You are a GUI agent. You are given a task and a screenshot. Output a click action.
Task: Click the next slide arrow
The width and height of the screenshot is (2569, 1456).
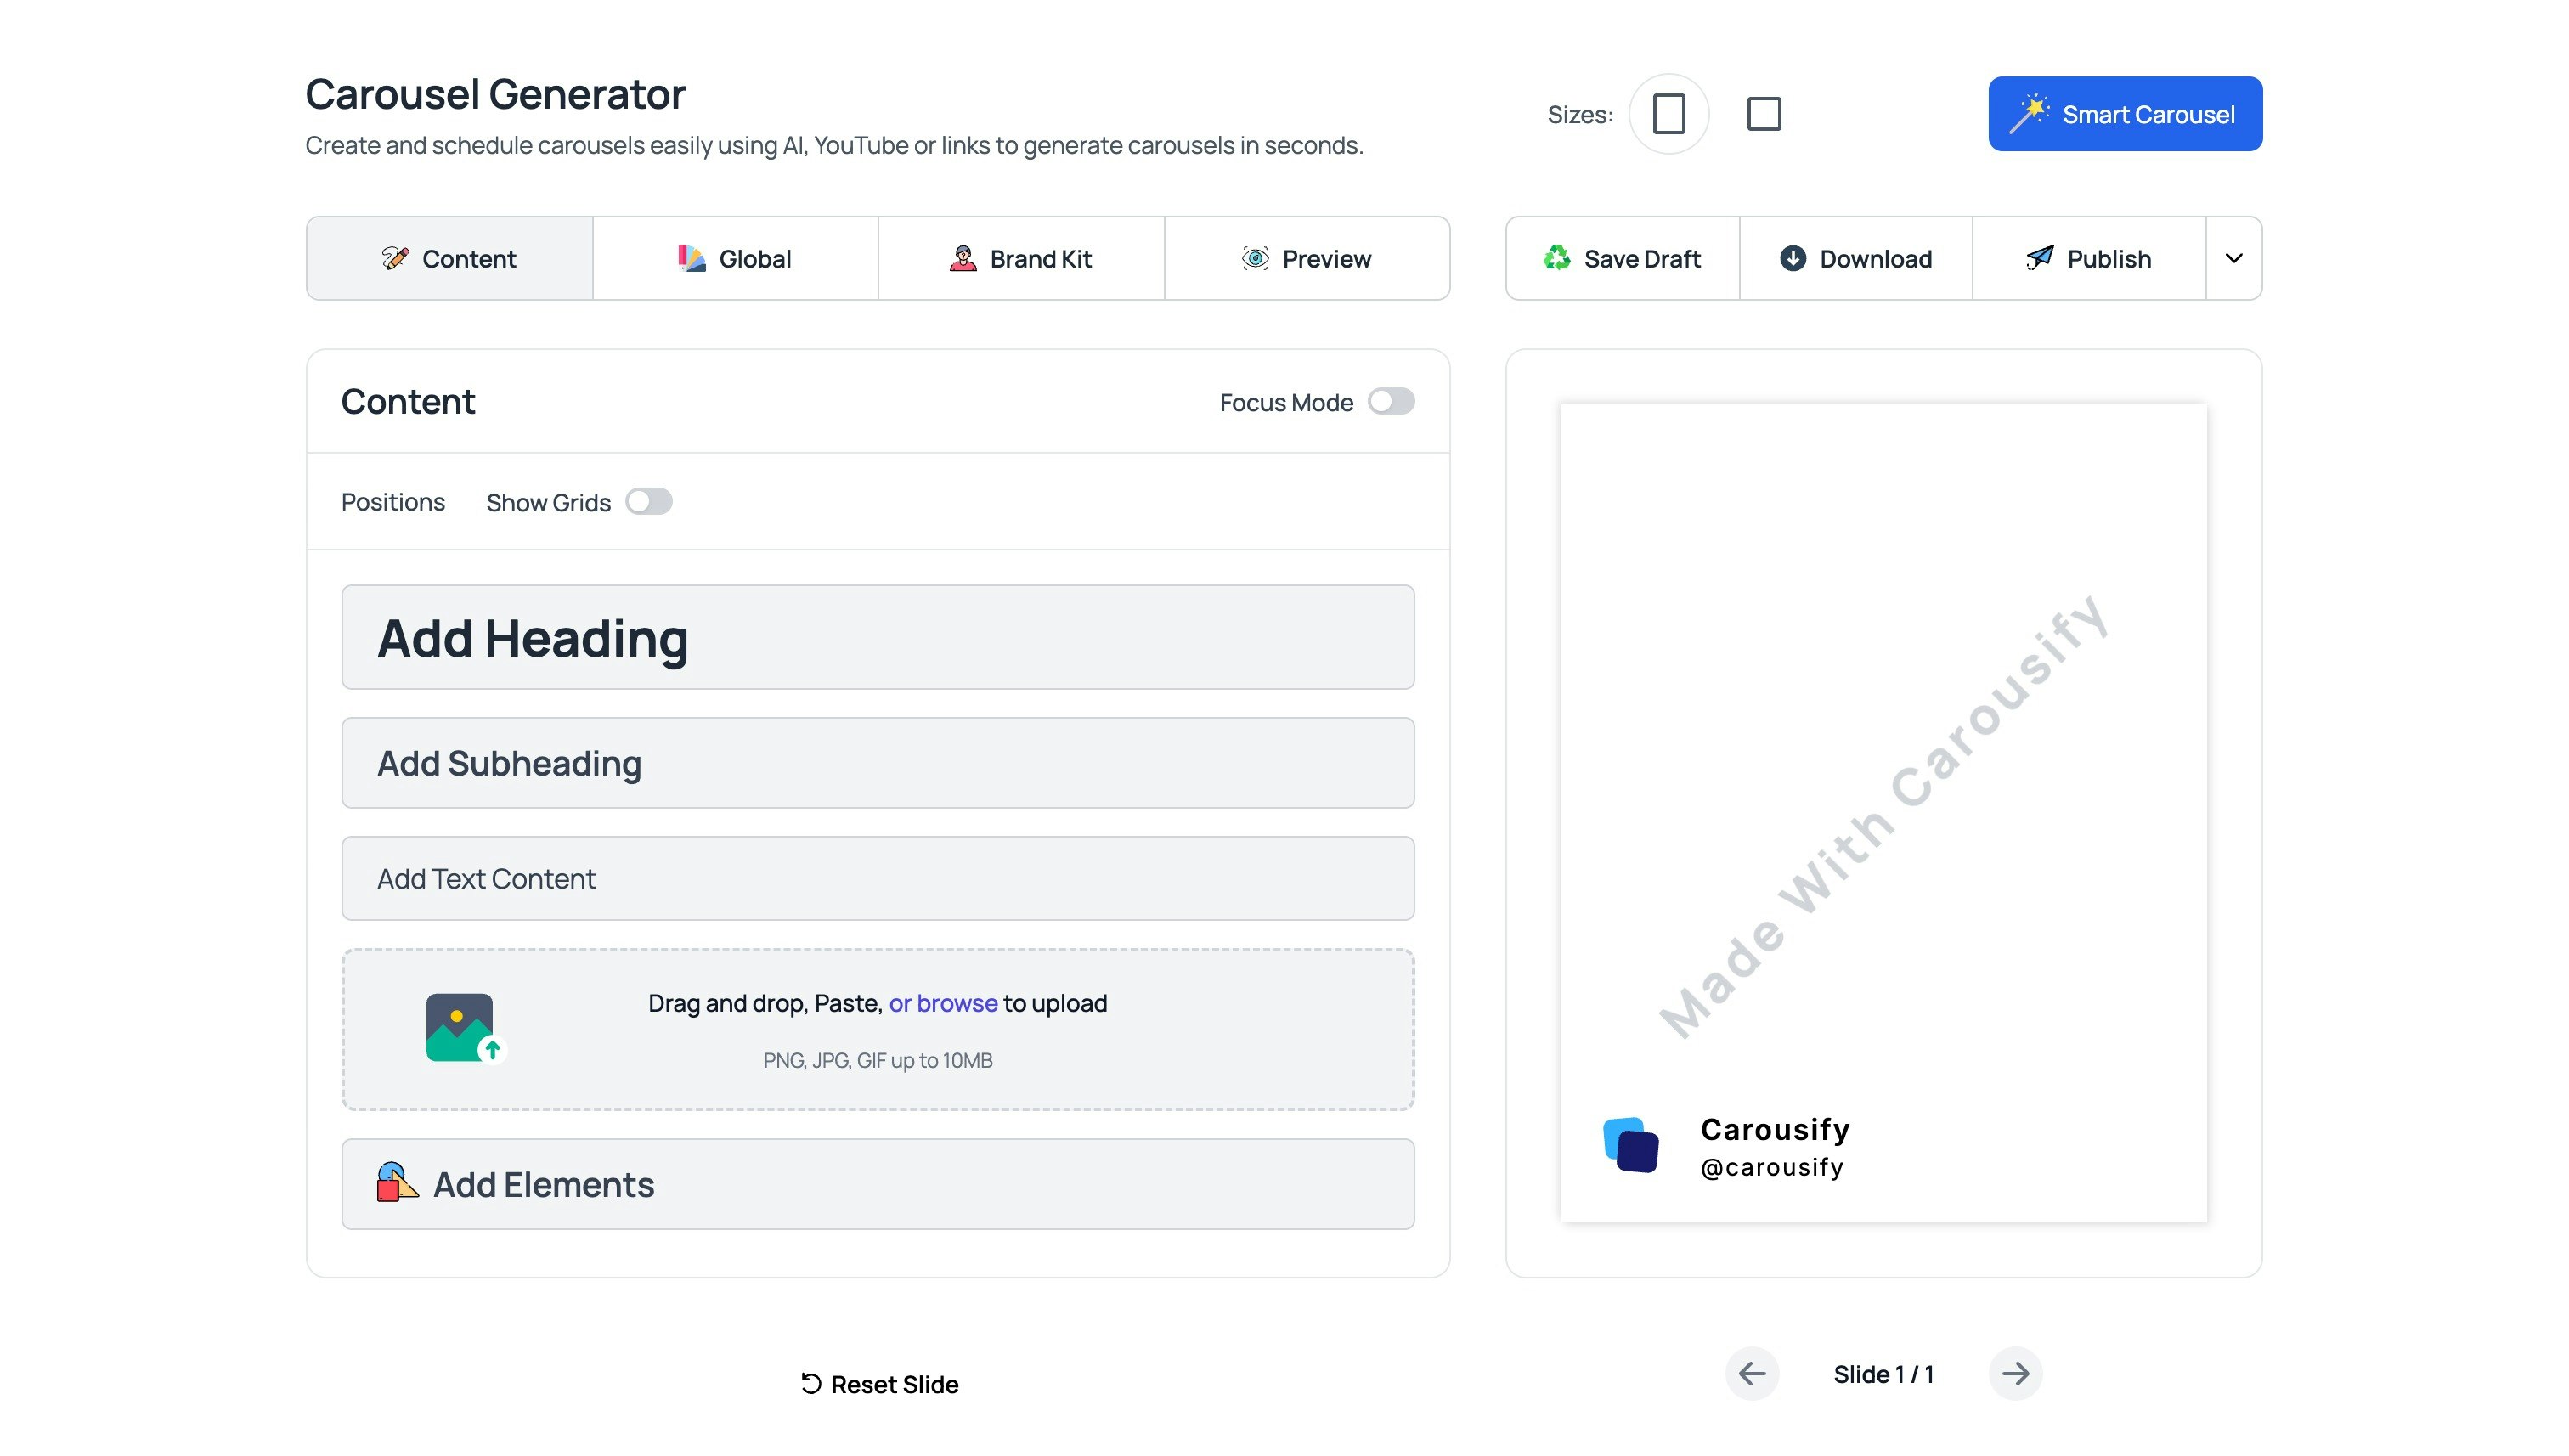pos(2016,1373)
